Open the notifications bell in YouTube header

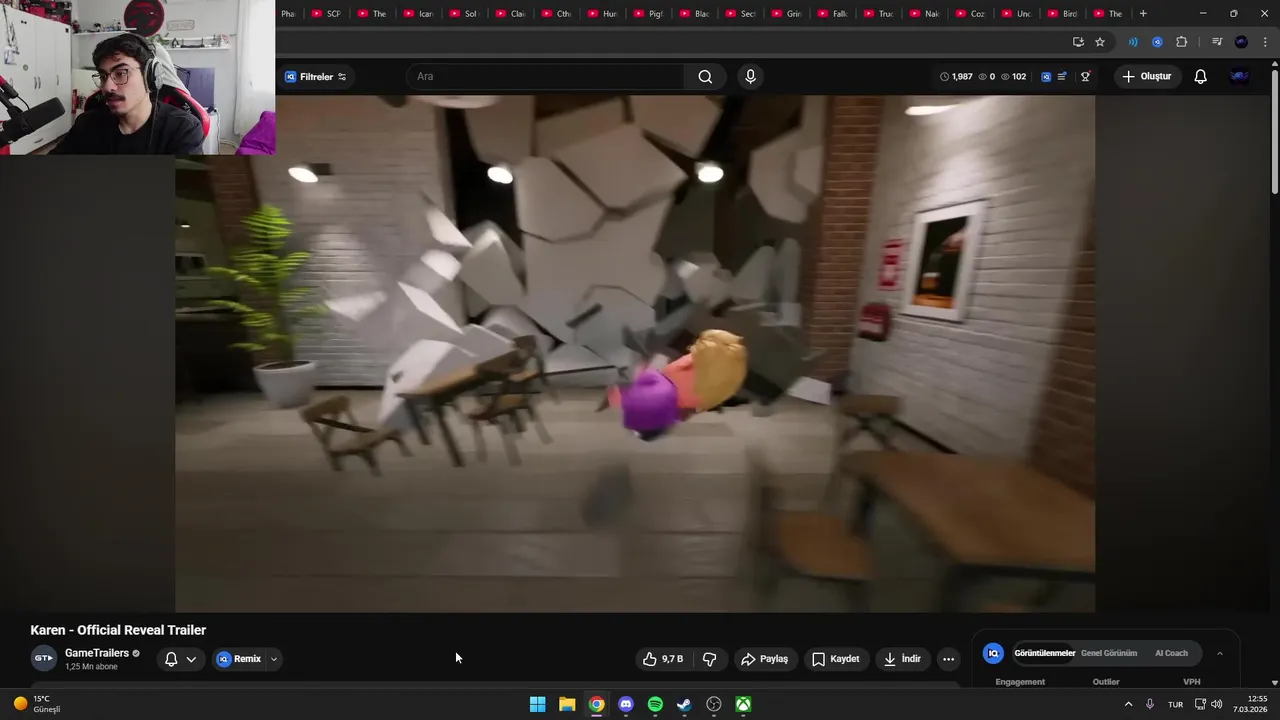pos(1200,77)
